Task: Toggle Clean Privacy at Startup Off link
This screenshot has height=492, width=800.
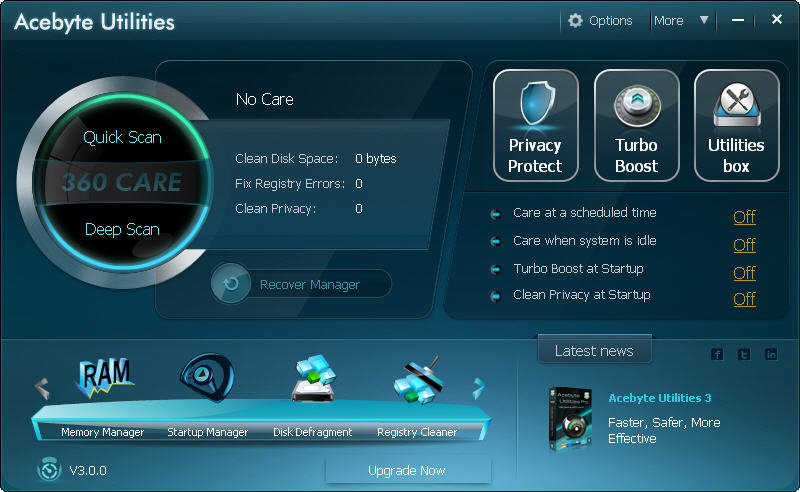Action: 744,299
